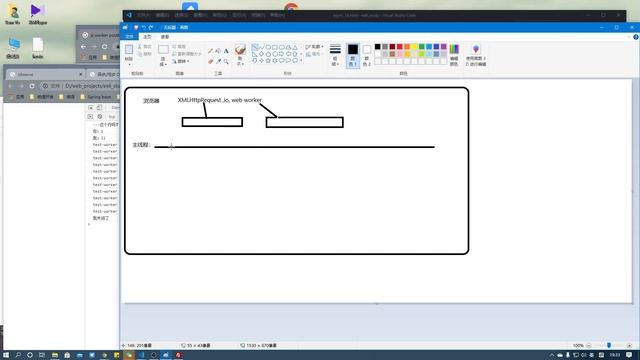Click the inspect element icon in DevTools
The image size is (640, 360).
tap(91, 107)
